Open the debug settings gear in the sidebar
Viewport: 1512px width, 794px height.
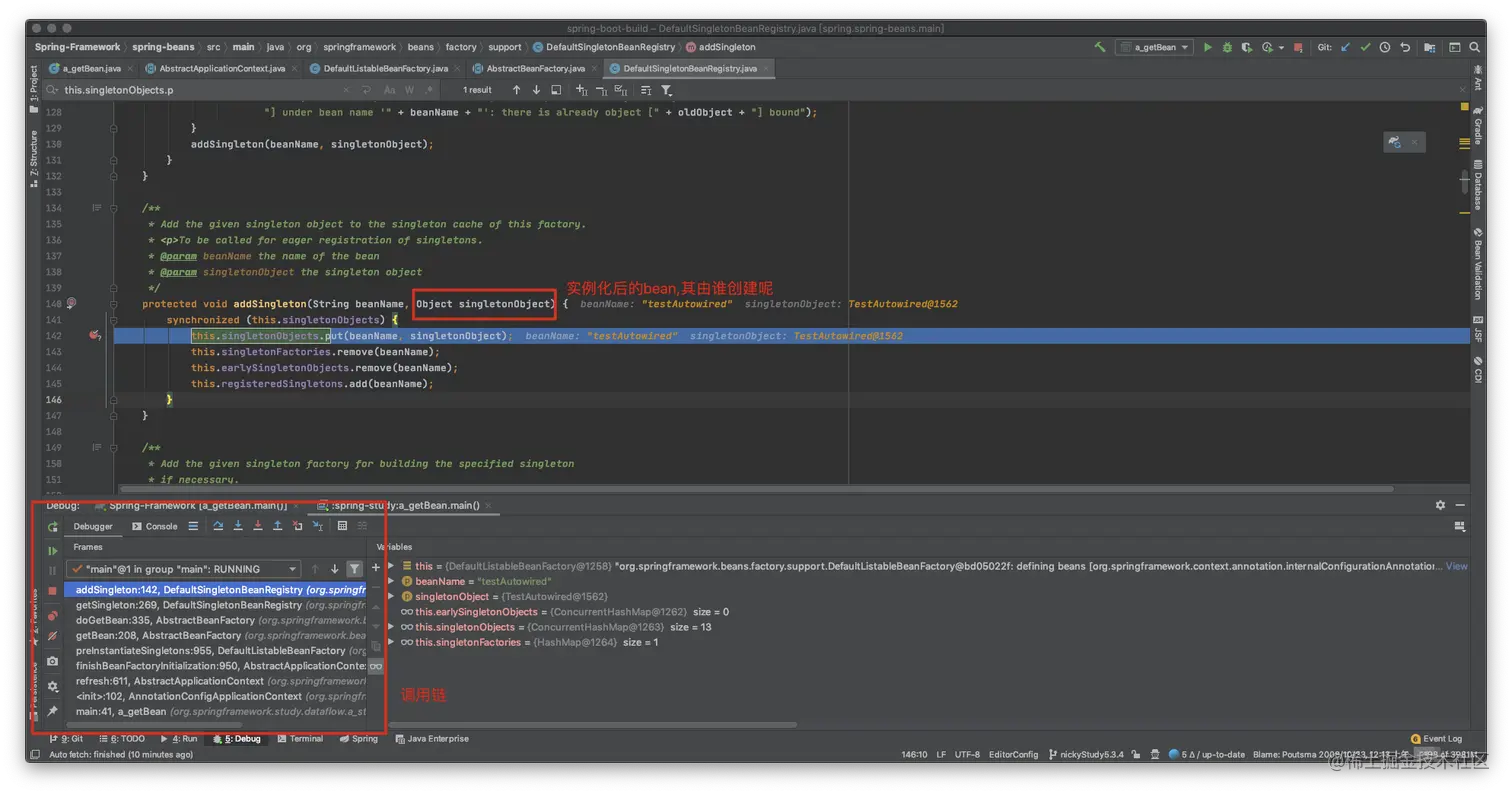(x=53, y=687)
